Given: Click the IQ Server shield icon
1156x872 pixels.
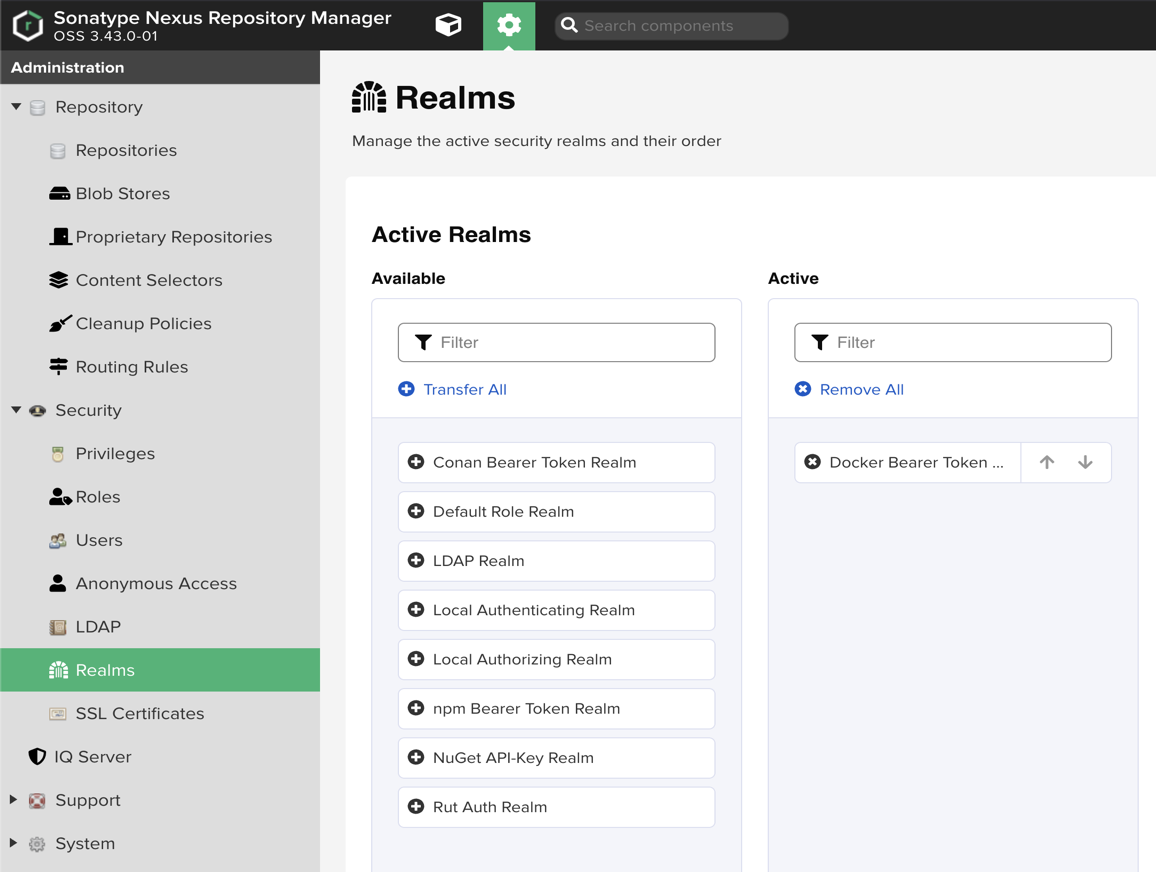Looking at the screenshot, I should (x=37, y=757).
